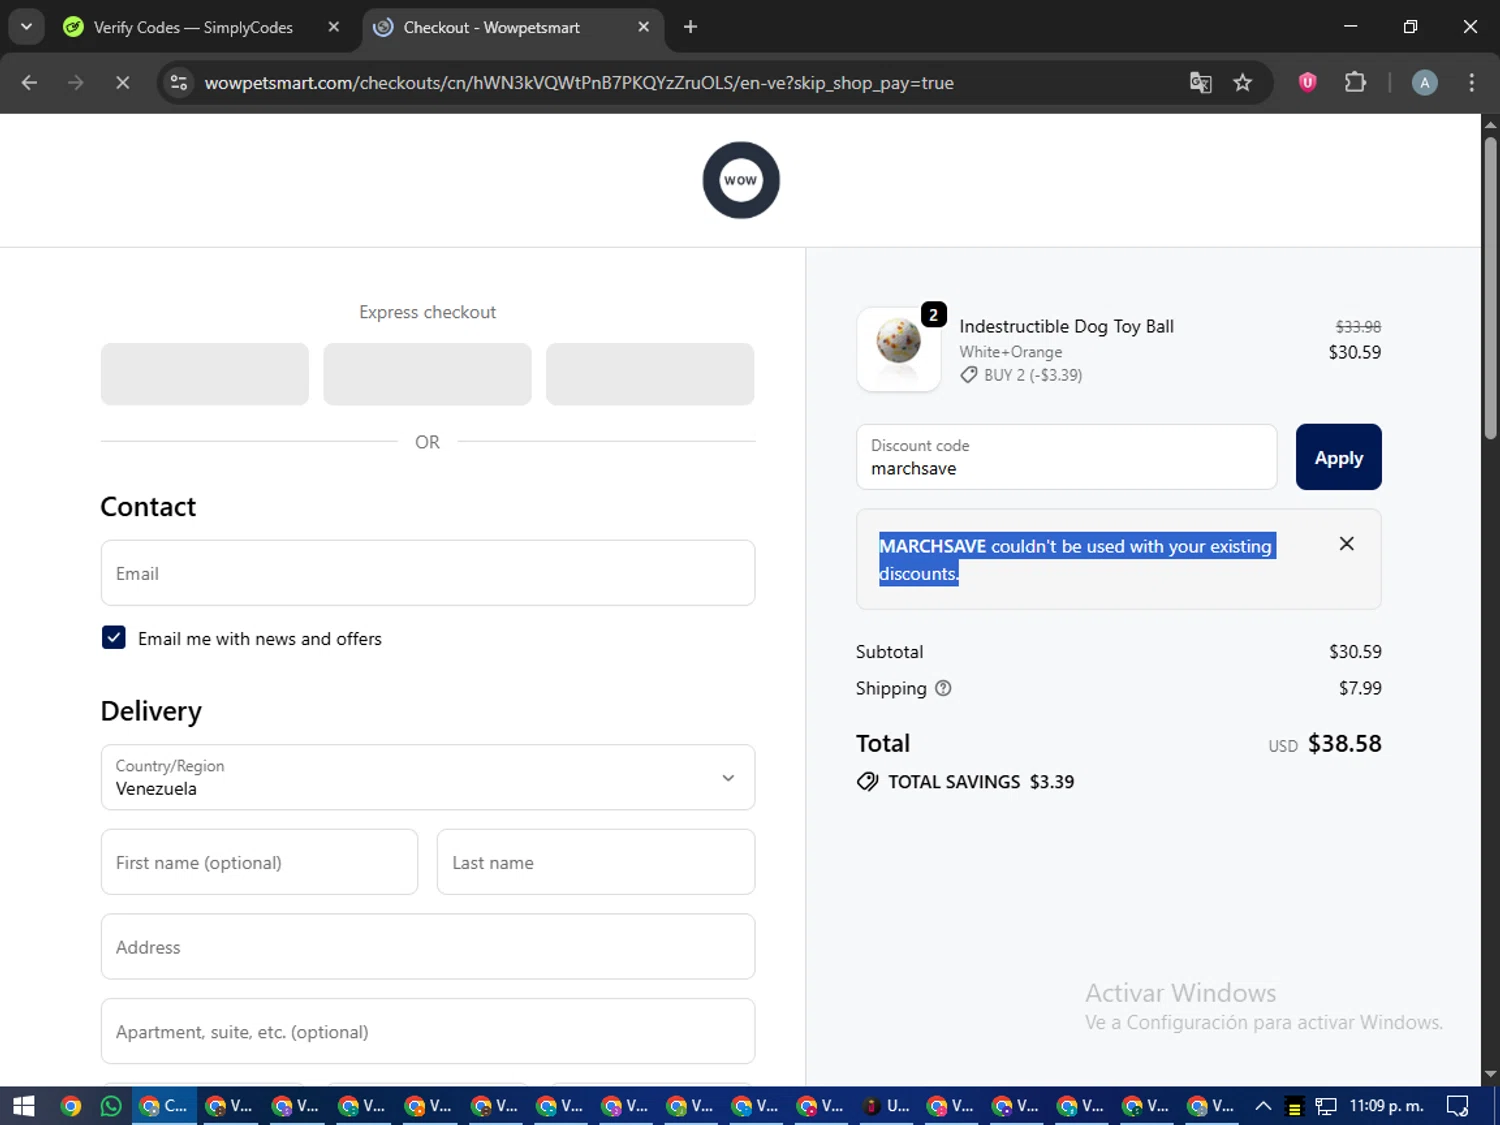Select the Checkout - Wowpetsmart tab
Image resolution: width=1500 pixels, height=1125 pixels.
[491, 27]
